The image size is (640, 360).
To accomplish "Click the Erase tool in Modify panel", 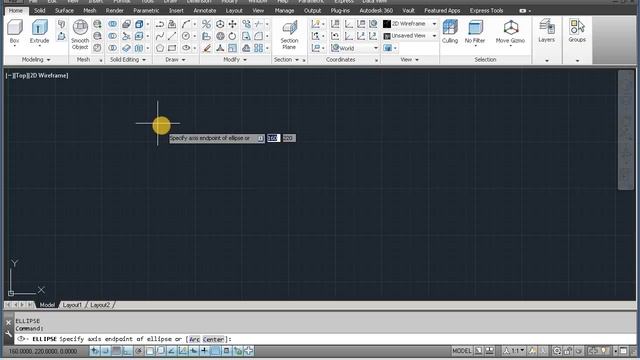I will tap(207, 48).
